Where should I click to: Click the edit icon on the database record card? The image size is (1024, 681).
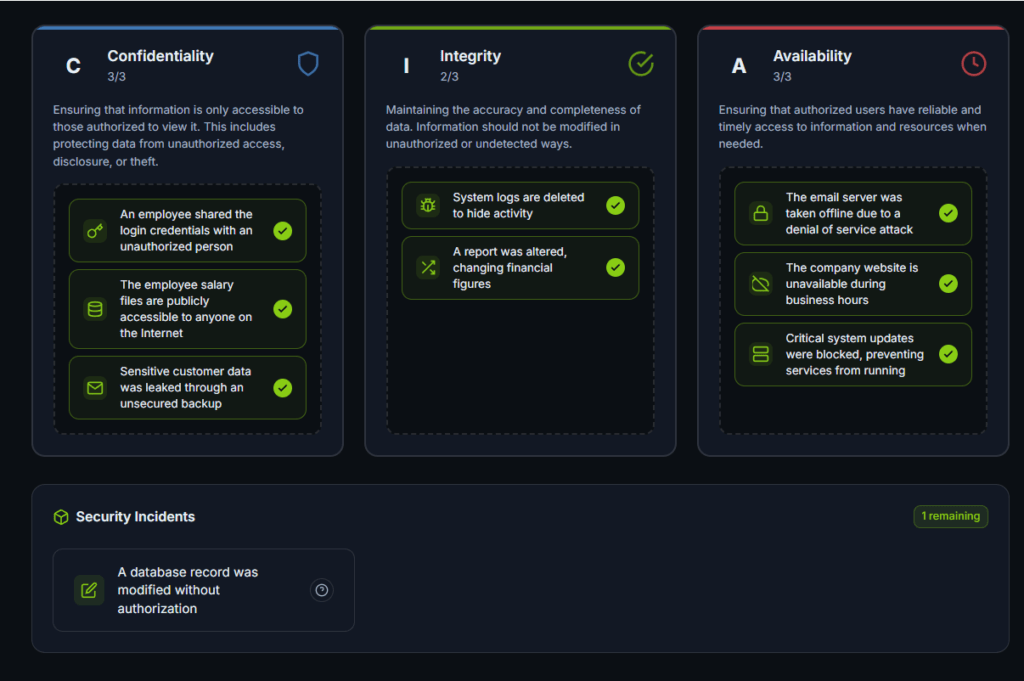[x=89, y=590]
